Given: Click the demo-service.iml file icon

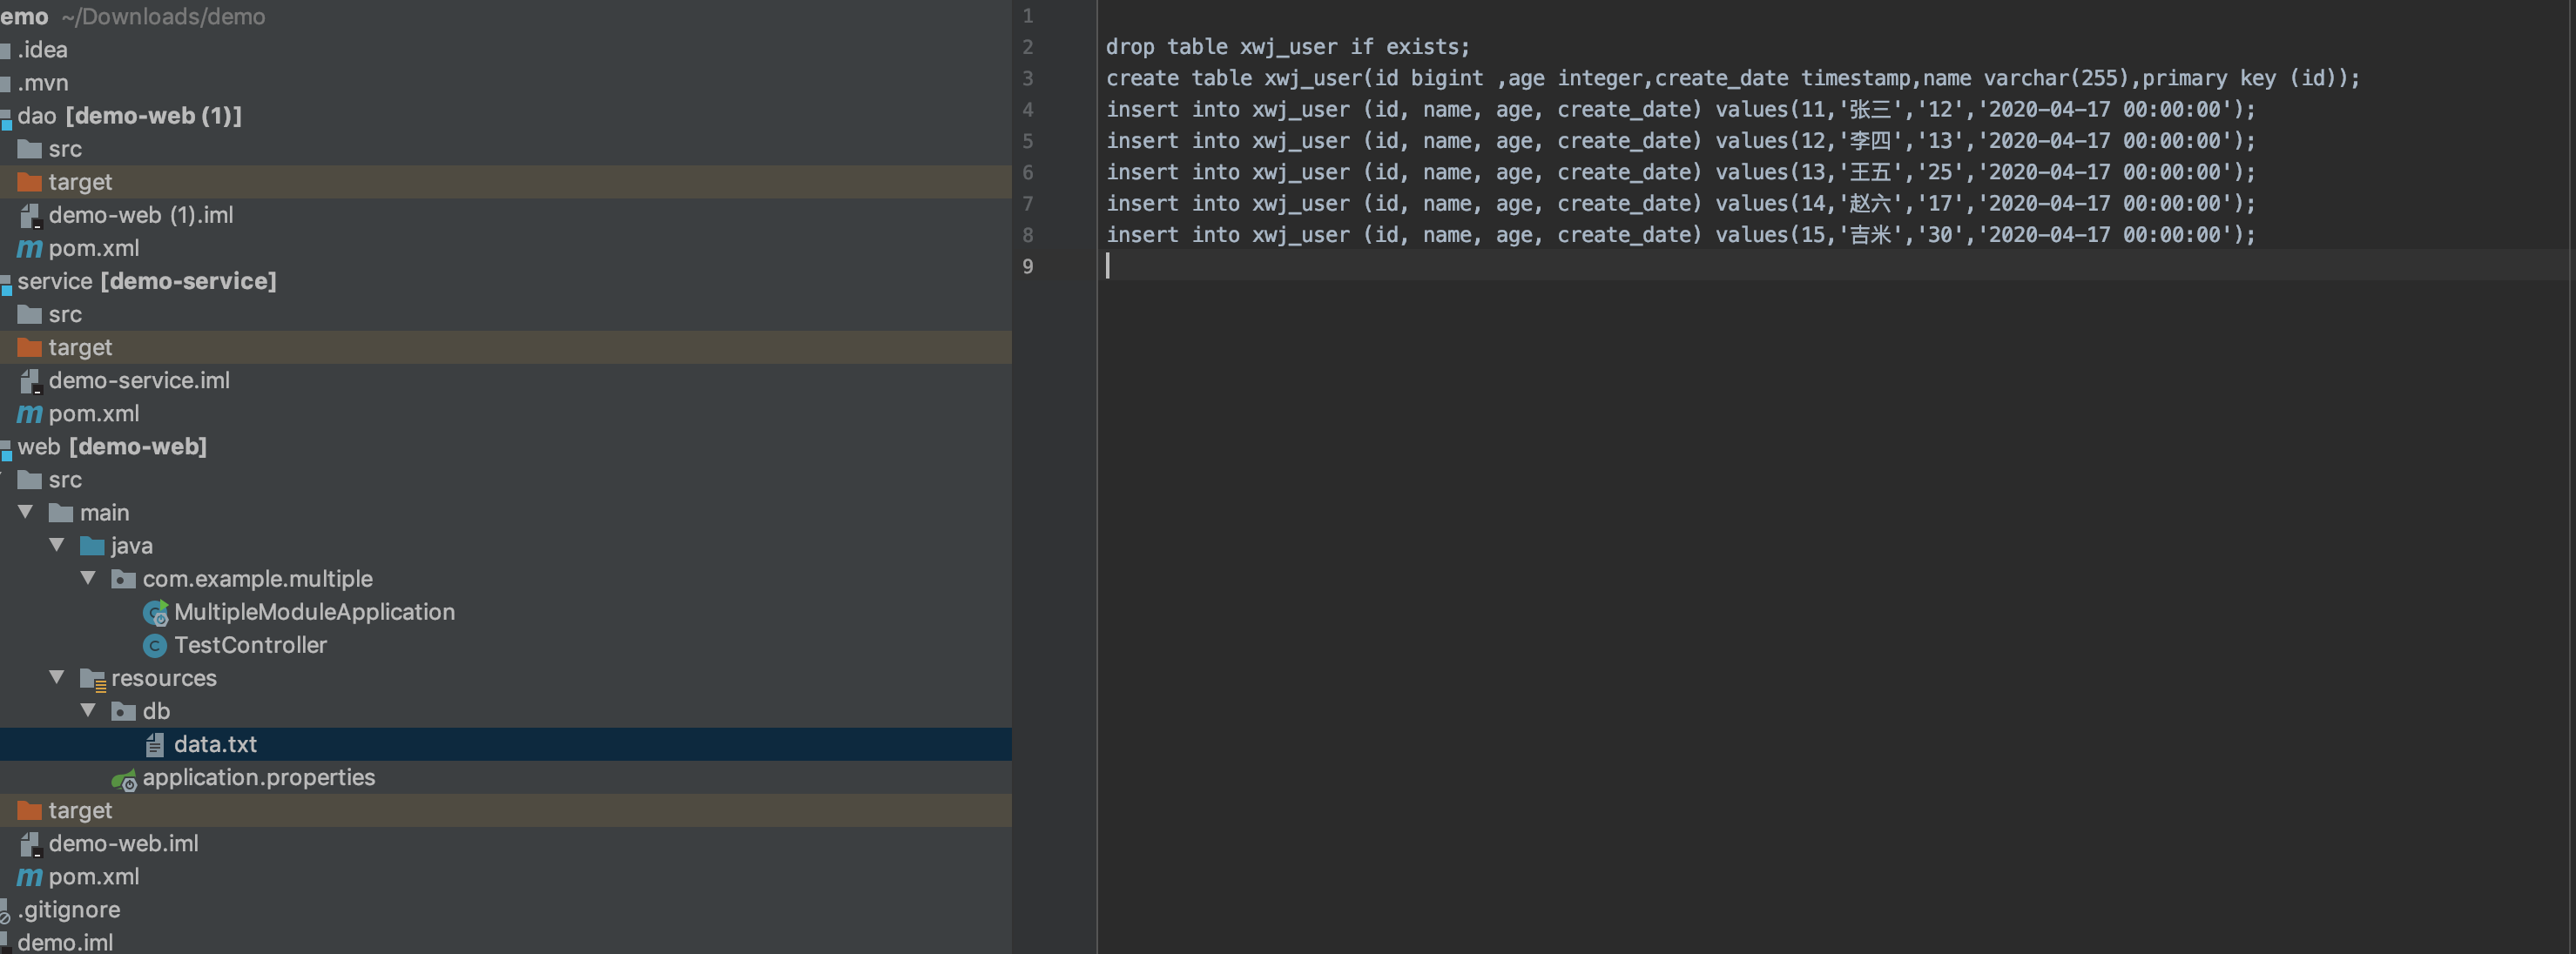Looking at the screenshot, I should tap(30, 381).
